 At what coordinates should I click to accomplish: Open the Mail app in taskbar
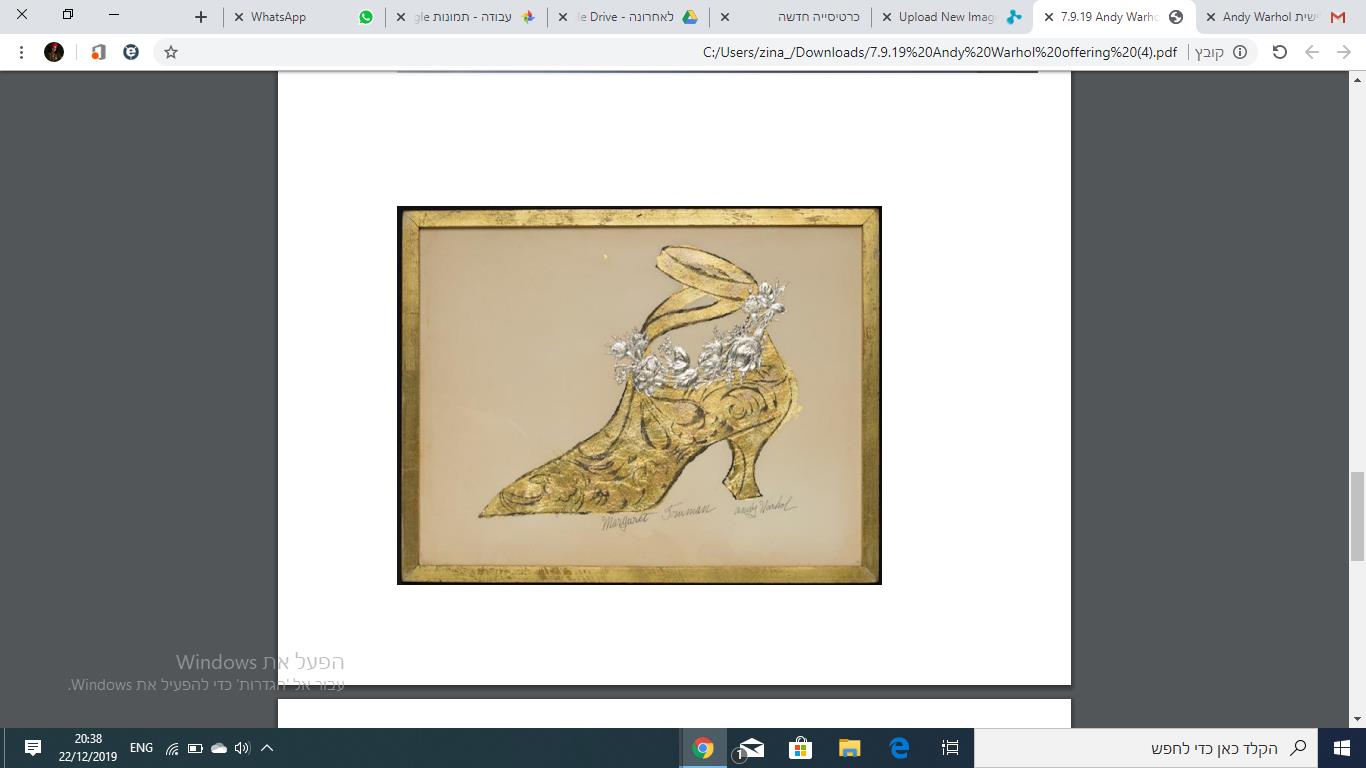pyautogui.click(x=751, y=748)
